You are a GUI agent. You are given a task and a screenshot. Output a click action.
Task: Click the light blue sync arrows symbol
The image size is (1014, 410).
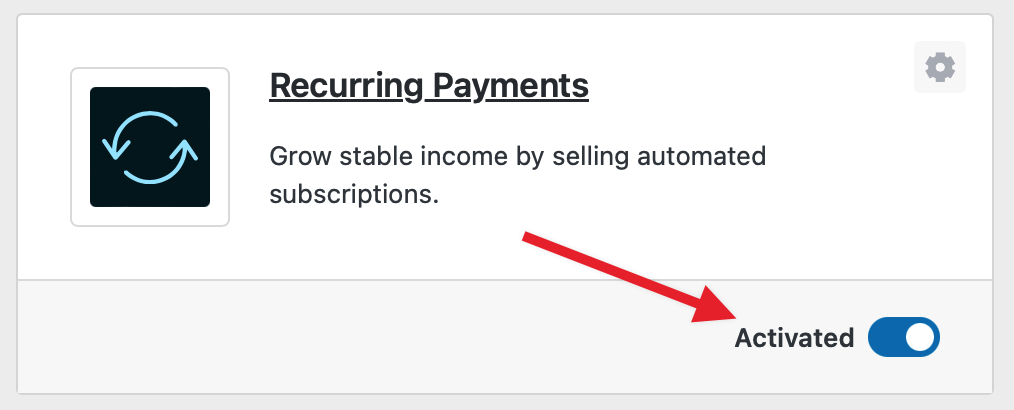click(x=150, y=147)
